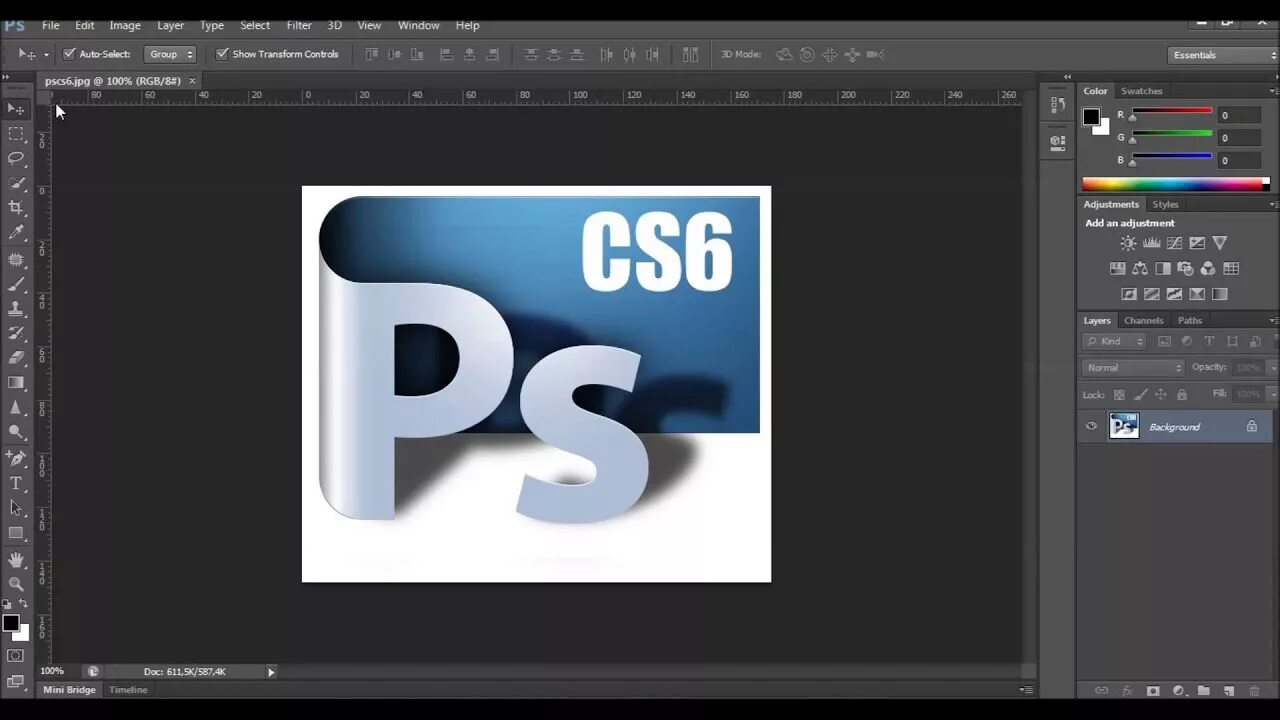
Task: Open the Filter menu
Action: (299, 25)
